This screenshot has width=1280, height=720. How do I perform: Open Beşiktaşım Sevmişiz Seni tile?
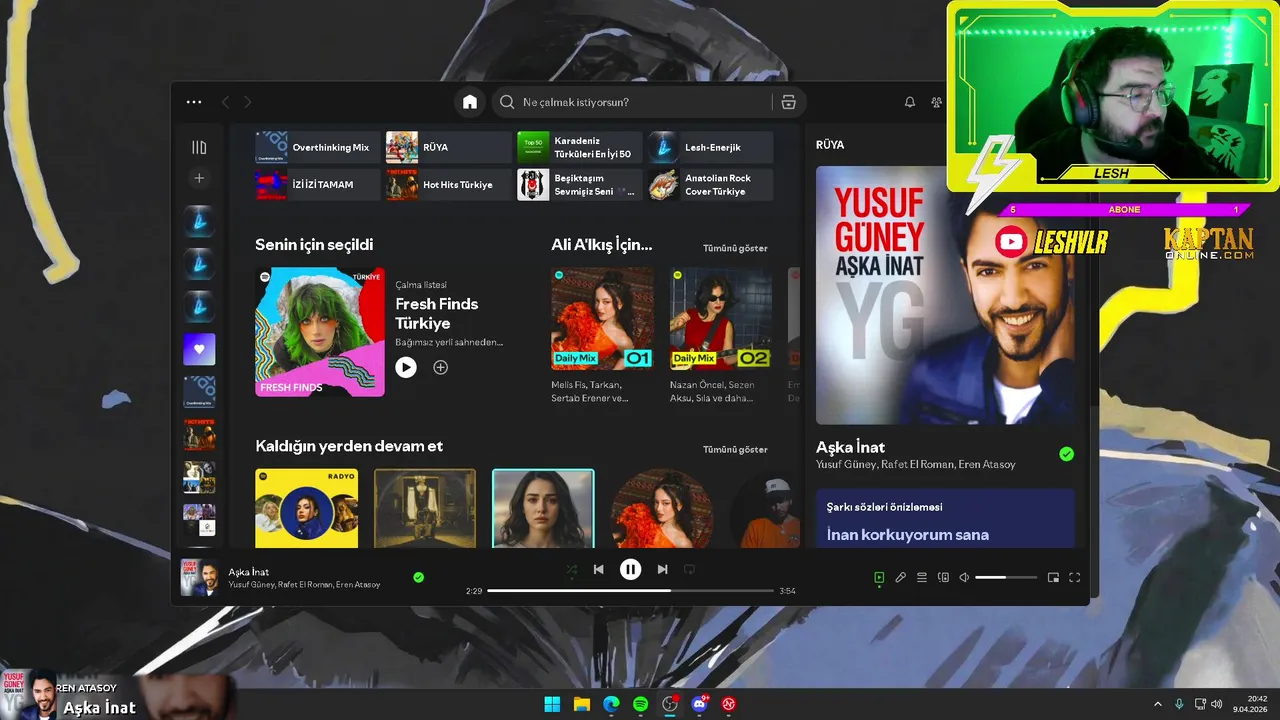580,185
